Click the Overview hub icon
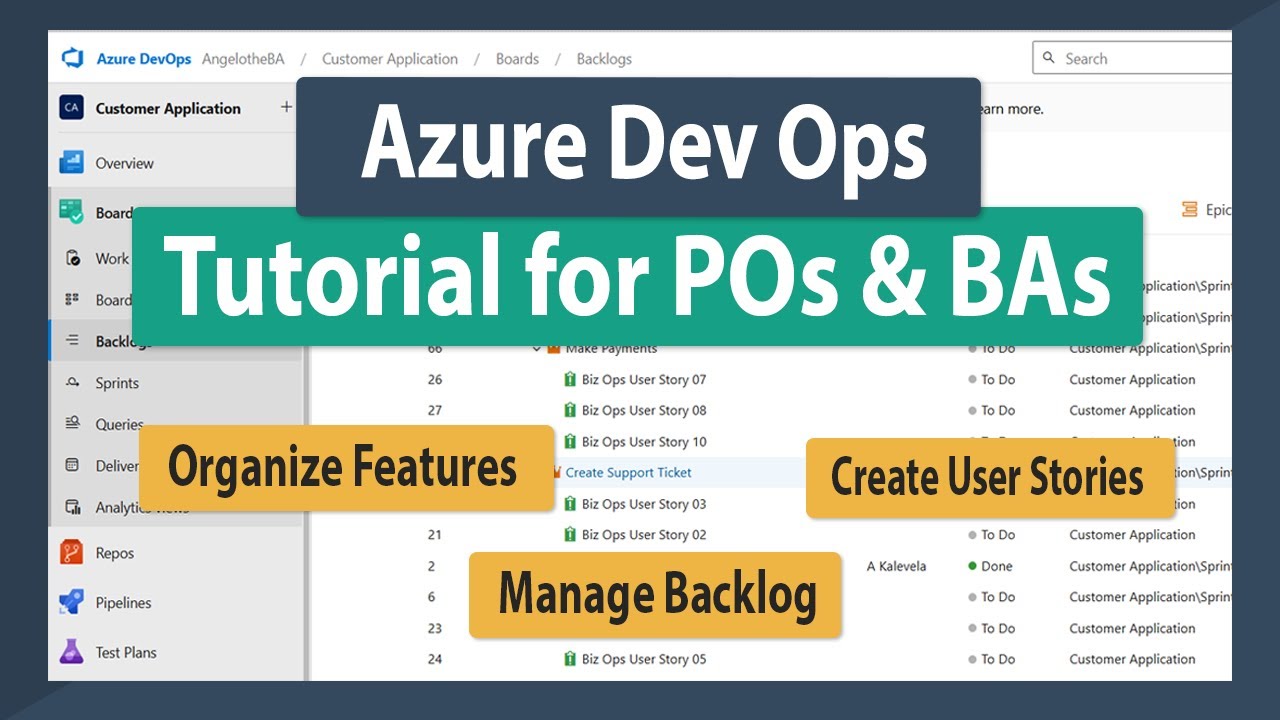This screenshot has height=720, width=1280. coord(71,162)
